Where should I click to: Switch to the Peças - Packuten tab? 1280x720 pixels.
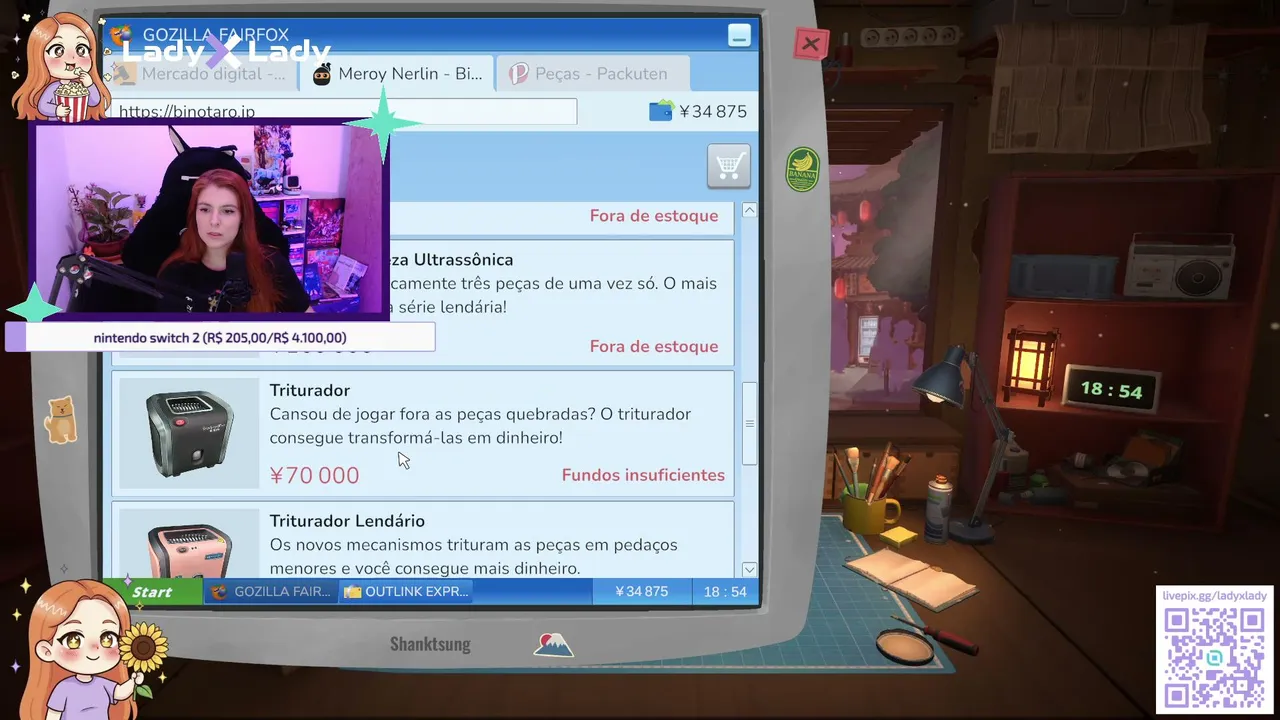click(594, 74)
